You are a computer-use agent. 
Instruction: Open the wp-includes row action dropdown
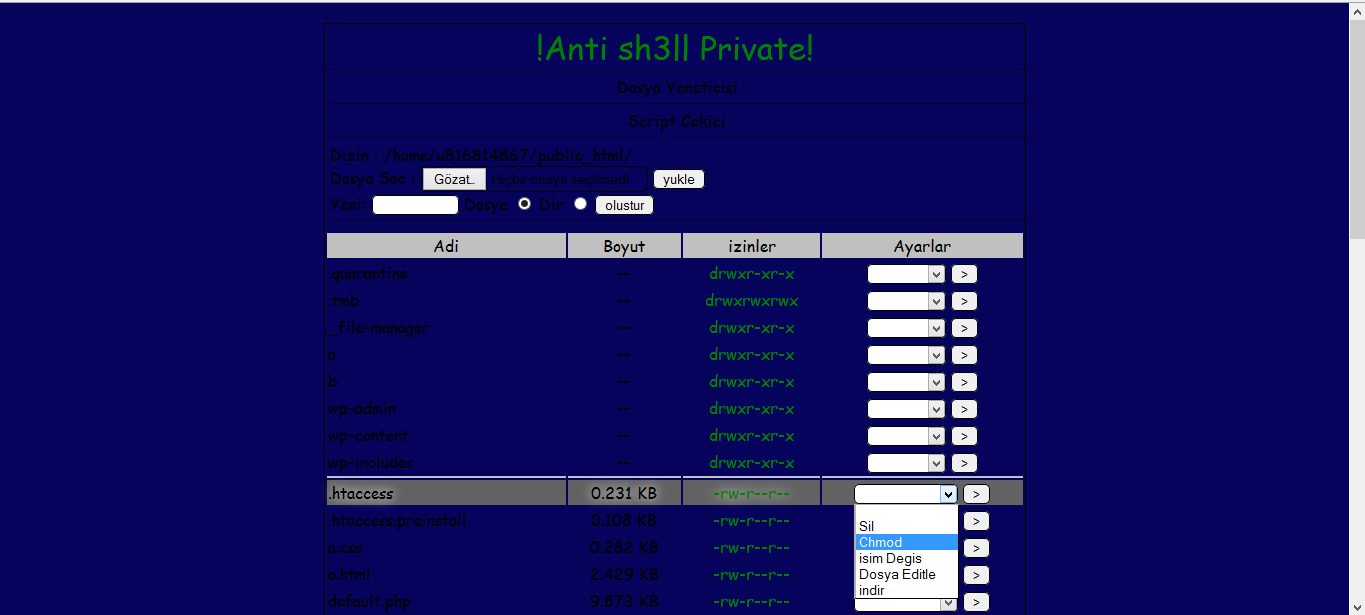tap(906, 463)
